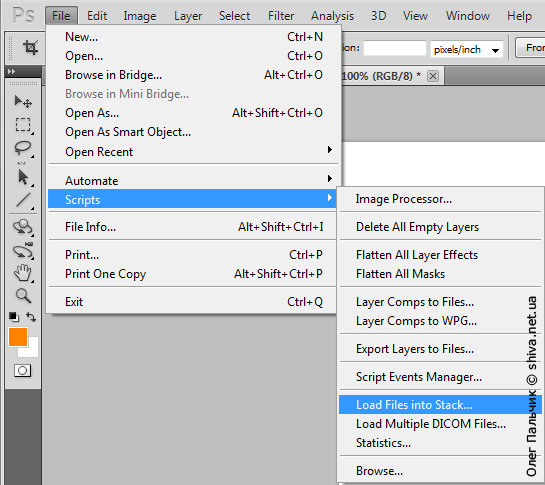Choose Browse... in Scripts submenu

[x=440, y=471]
